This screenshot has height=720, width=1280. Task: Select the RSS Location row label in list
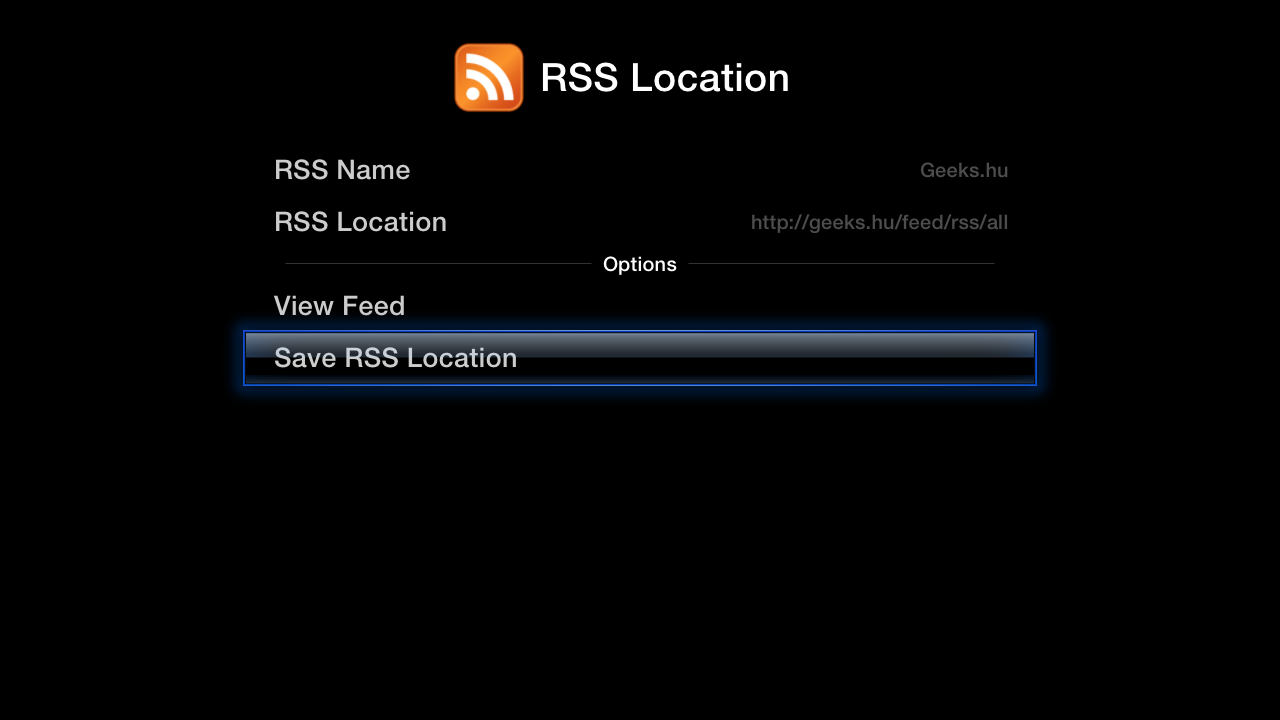360,222
